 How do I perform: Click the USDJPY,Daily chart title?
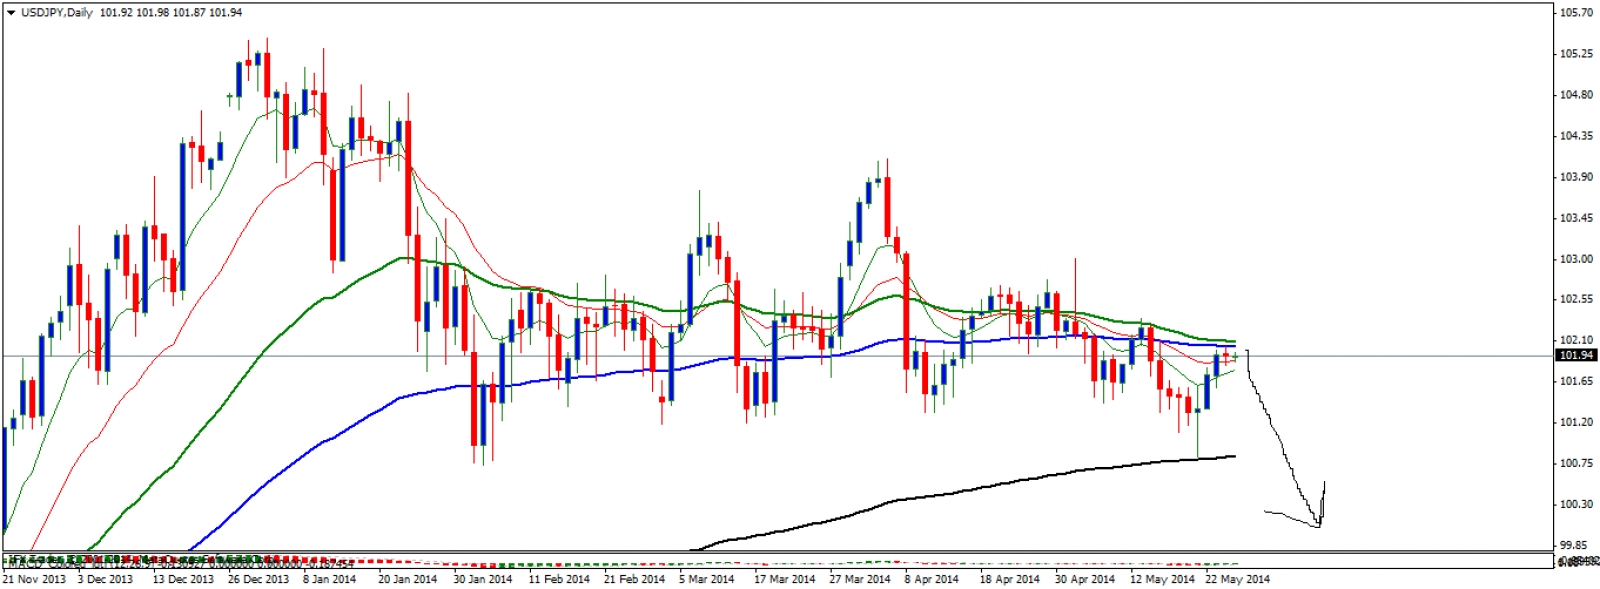click(57, 13)
